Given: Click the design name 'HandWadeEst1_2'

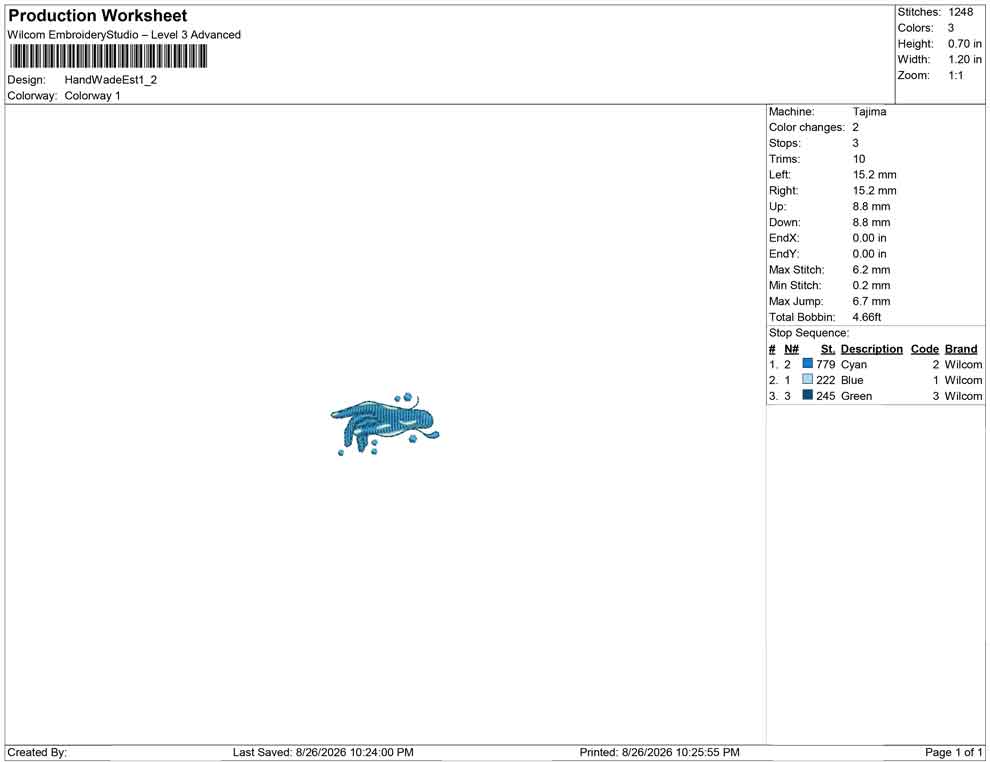Looking at the screenshot, I should 110,80.
